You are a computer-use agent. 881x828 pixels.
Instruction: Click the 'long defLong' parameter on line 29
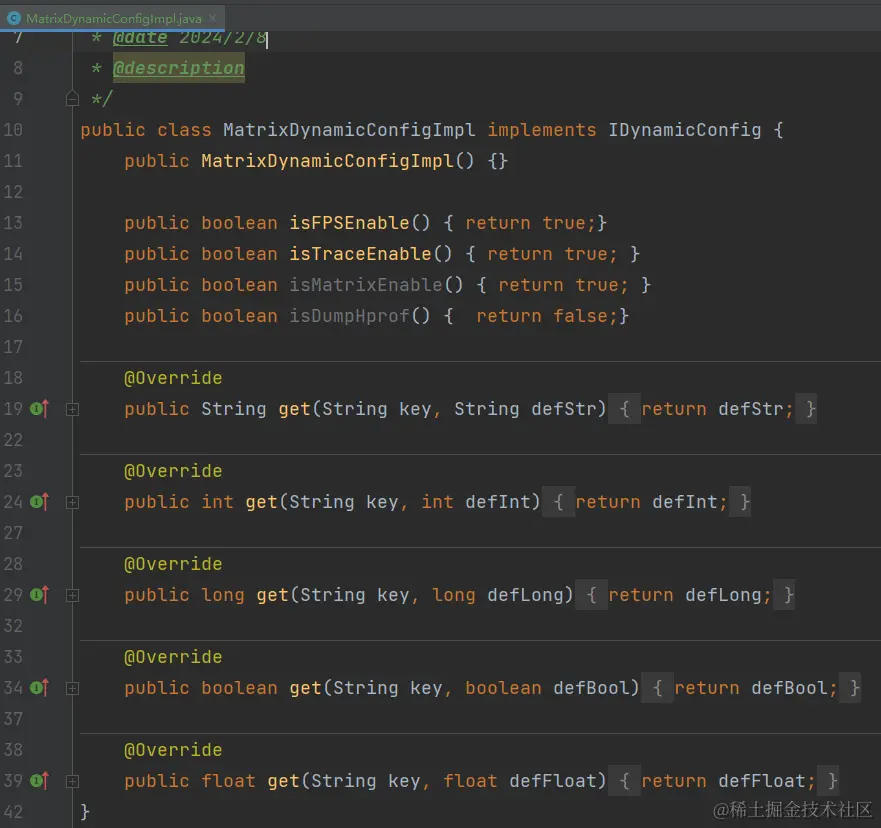tap(498, 594)
